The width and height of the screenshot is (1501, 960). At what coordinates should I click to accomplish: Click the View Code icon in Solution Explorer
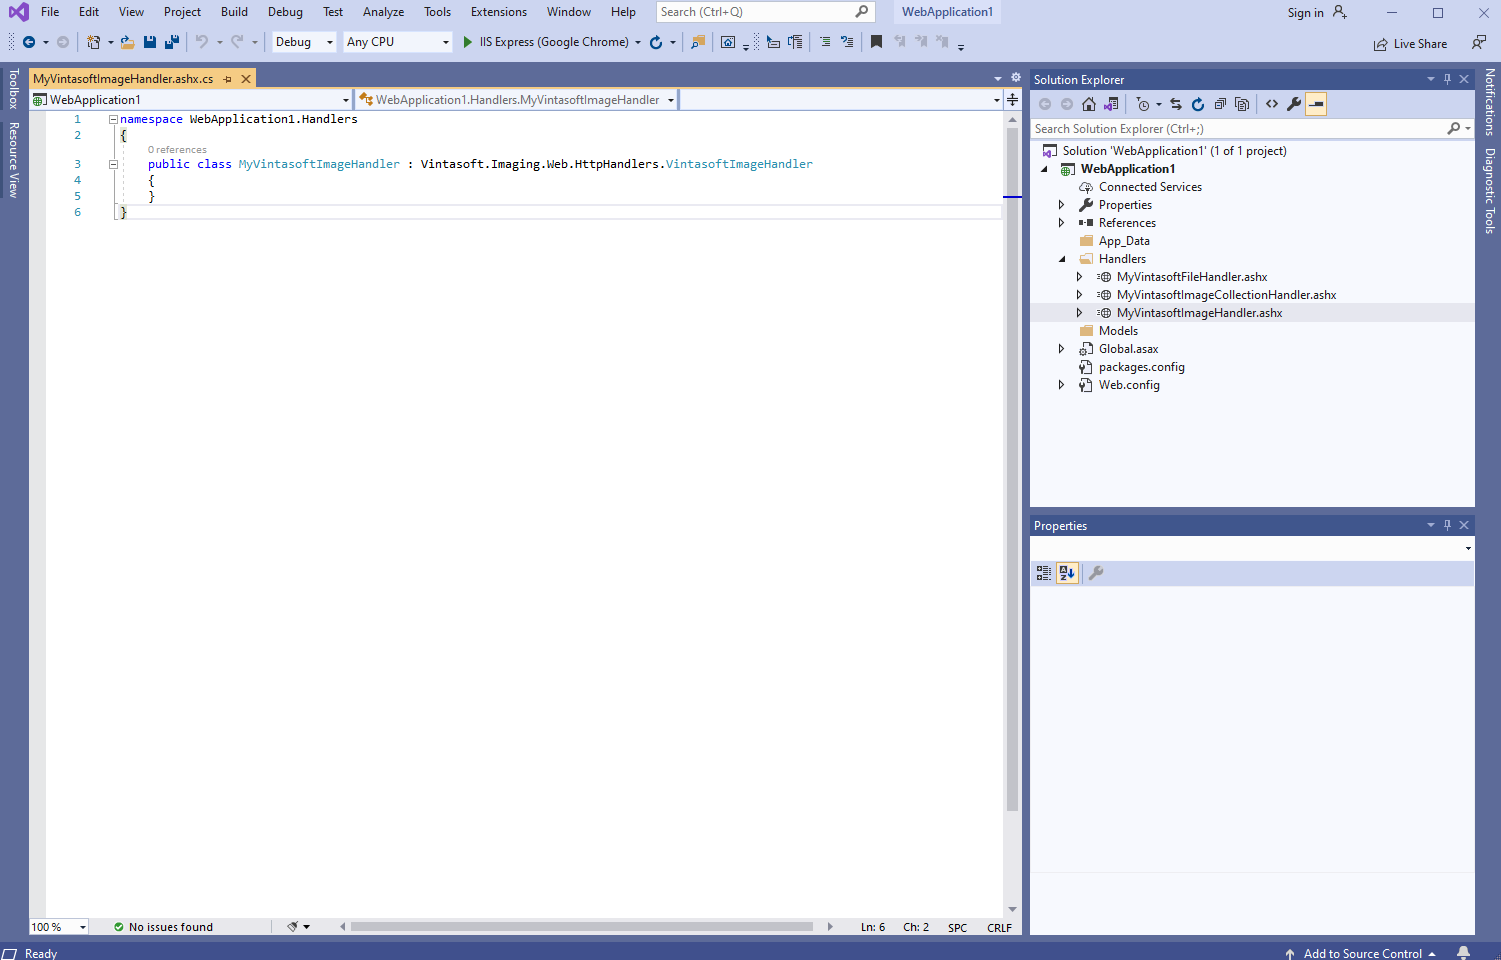(1272, 104)
